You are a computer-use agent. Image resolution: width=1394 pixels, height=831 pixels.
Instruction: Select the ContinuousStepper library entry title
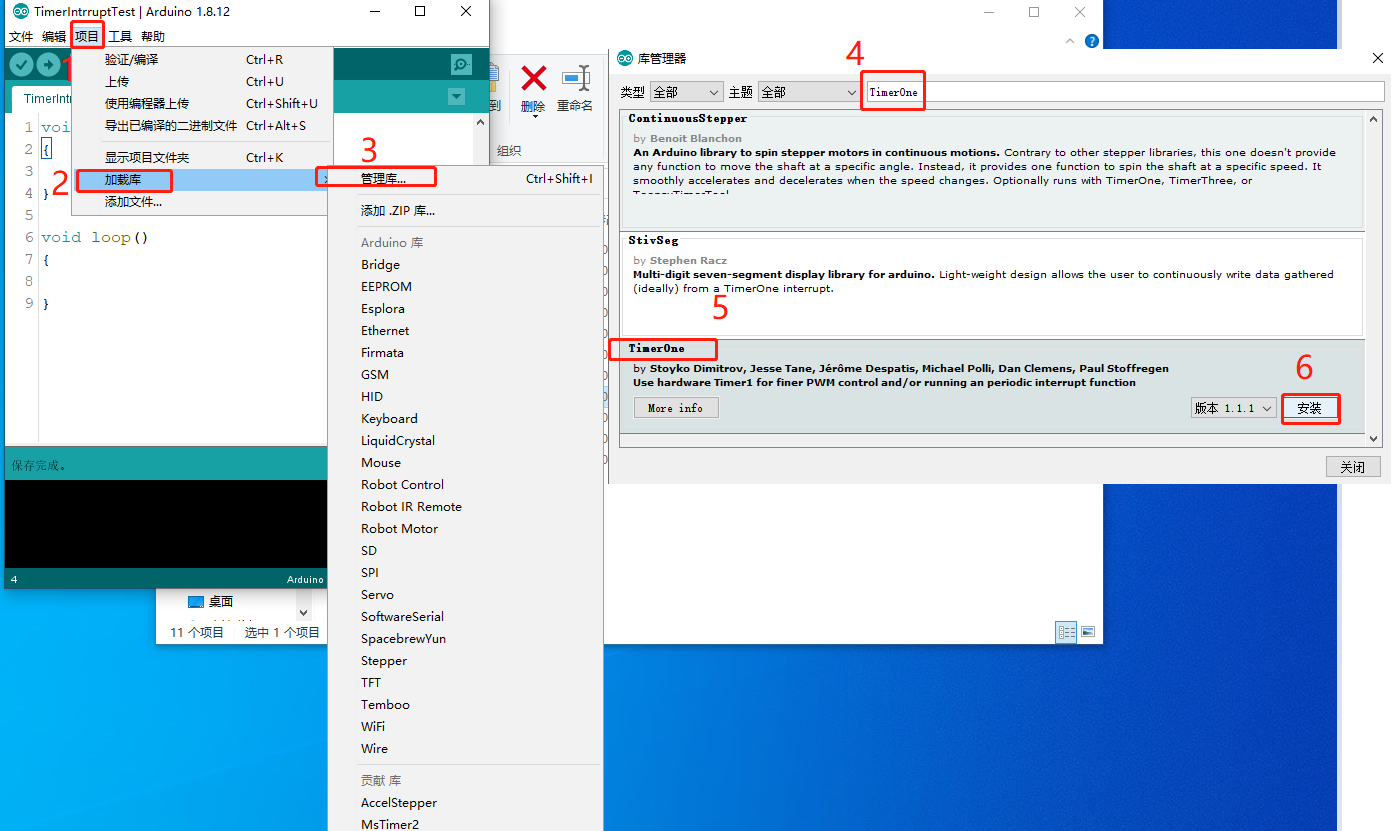tap(688, 119)
